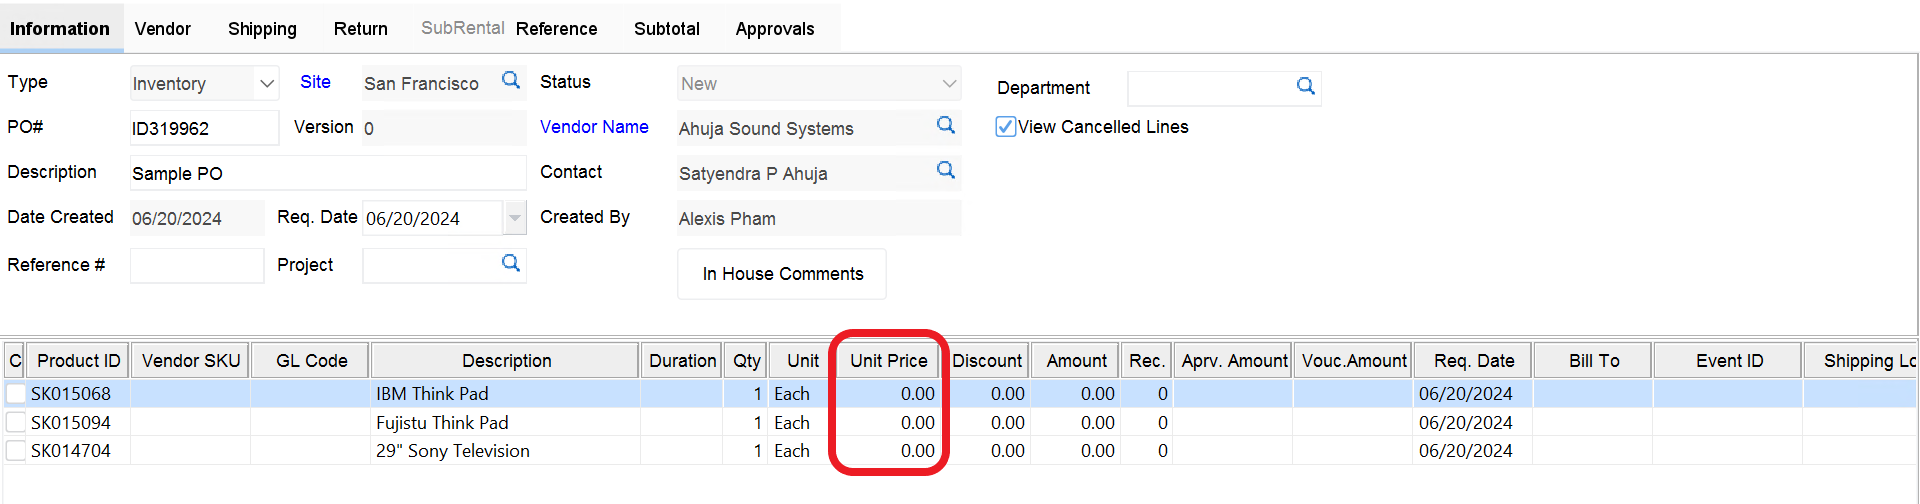Screen dimensions: 1920x504
Task: Click the Project search magnifier icon
Action: [511, 264]
